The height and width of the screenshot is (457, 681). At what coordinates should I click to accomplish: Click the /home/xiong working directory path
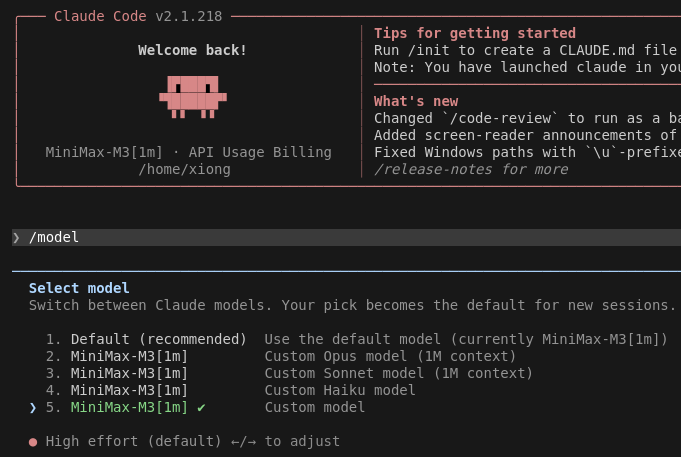185,169
